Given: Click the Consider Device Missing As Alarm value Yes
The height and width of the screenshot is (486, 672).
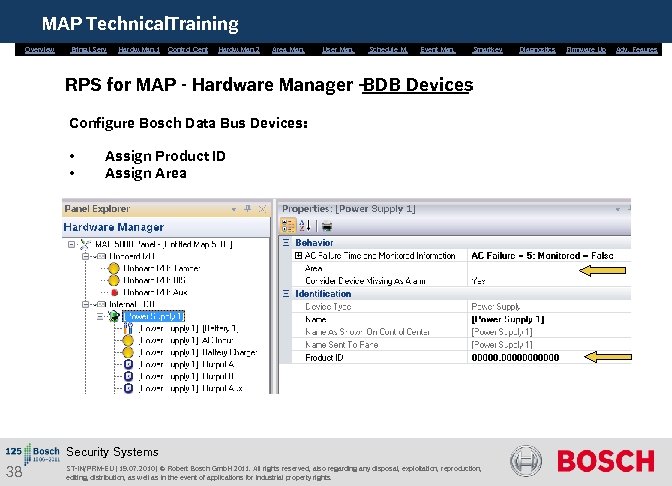Looking at the screenshot, I should click(478, 281).
